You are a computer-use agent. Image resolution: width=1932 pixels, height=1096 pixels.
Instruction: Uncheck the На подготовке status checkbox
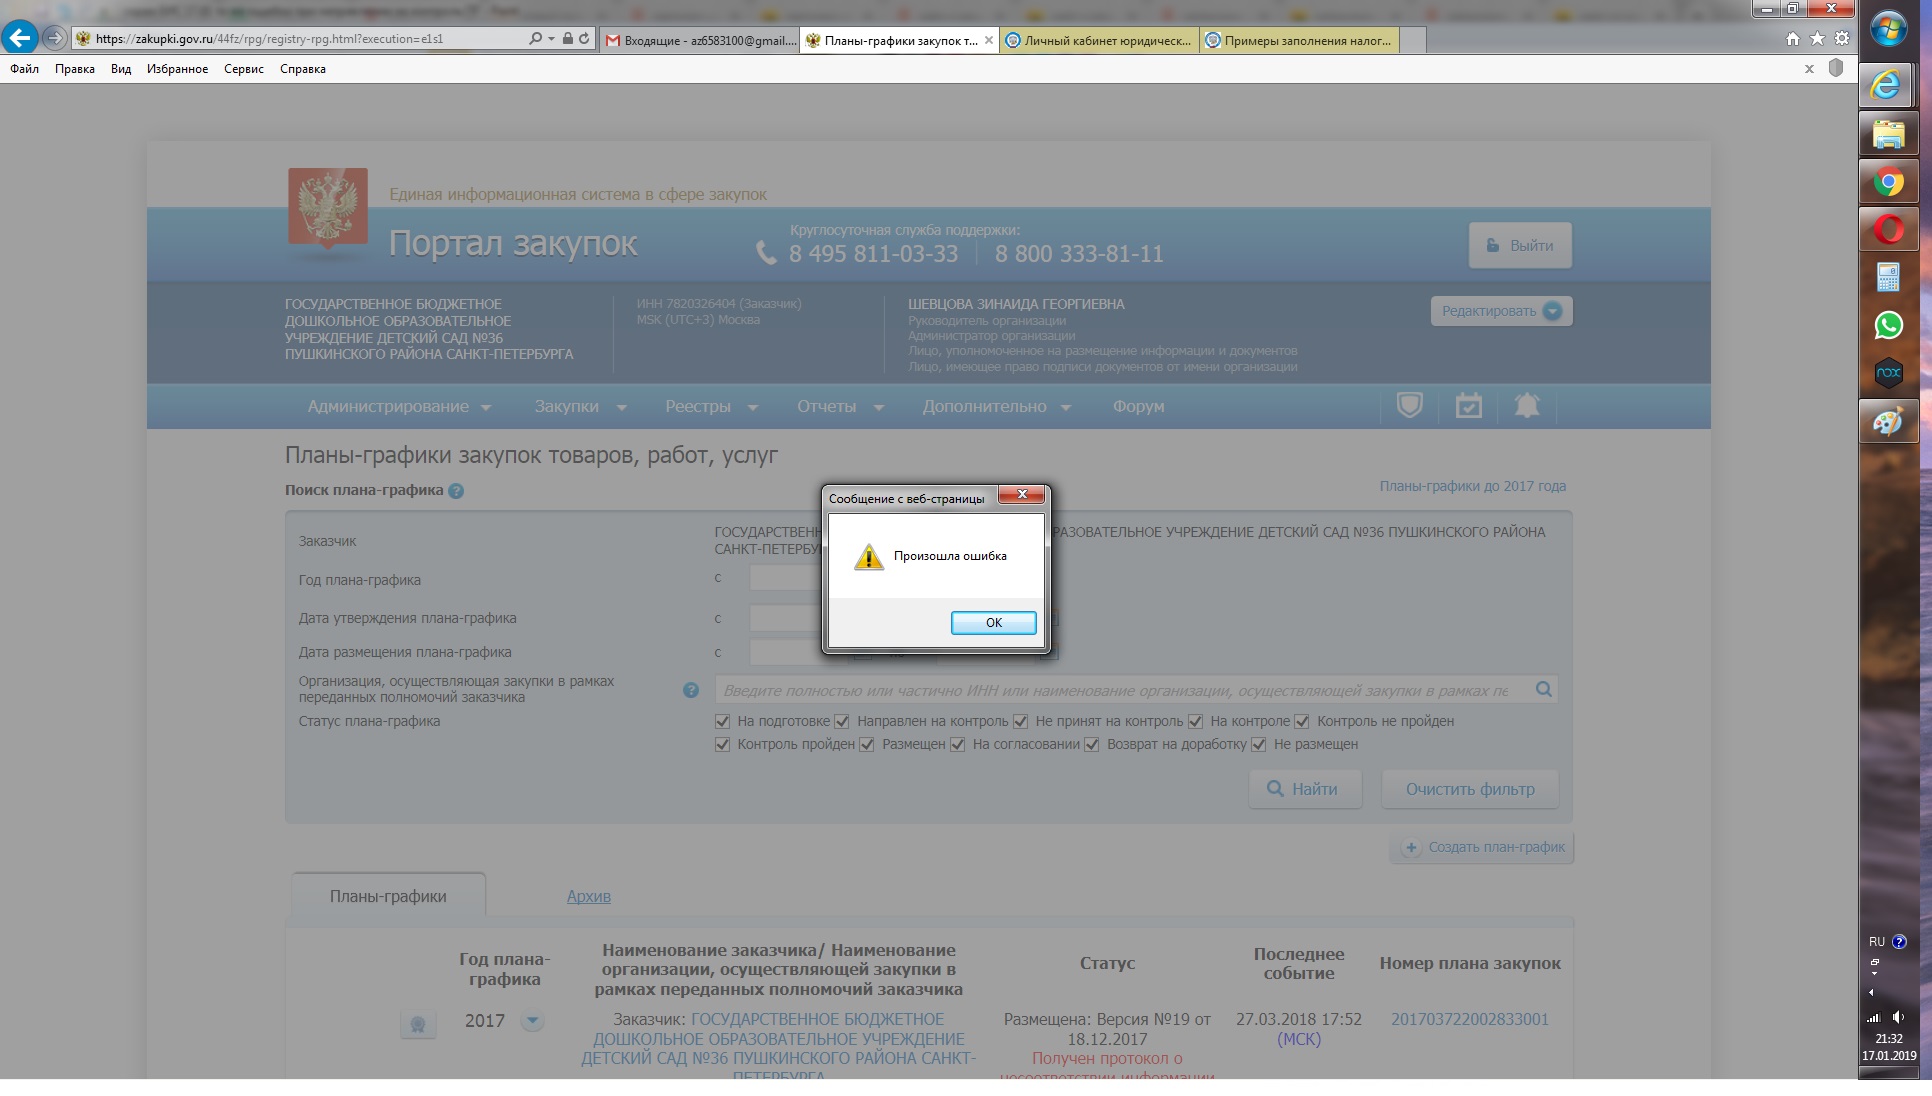[722, 722]
